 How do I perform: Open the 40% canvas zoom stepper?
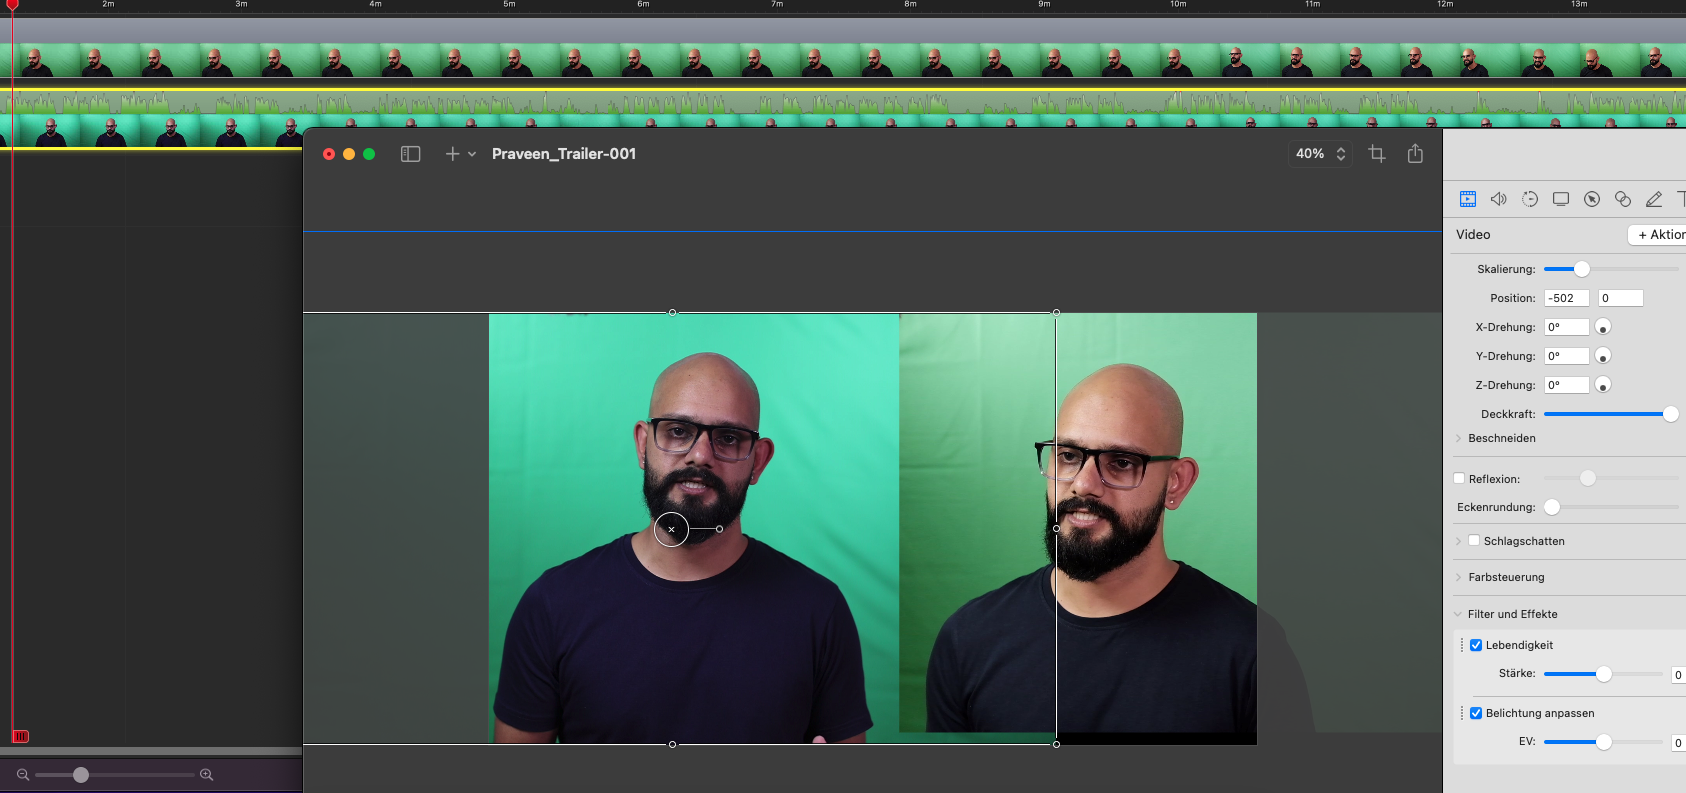1321,154
